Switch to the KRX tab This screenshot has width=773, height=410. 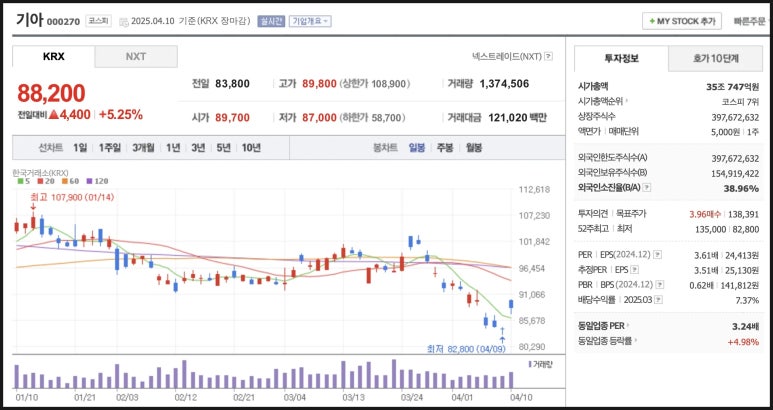pyautogui.click(x=53, y=56)
